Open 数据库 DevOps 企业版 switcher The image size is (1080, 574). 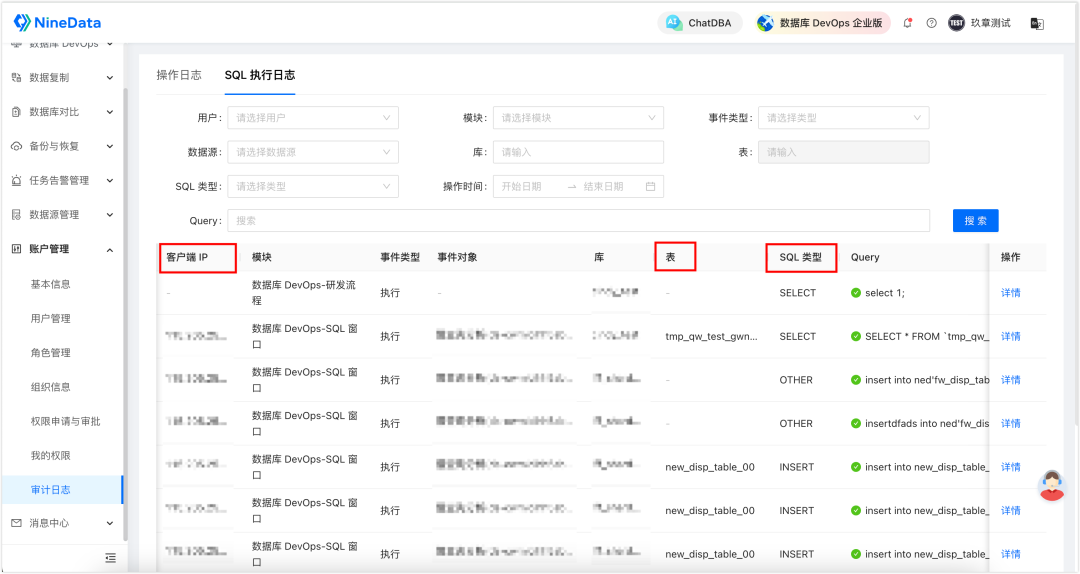[822, 23]
